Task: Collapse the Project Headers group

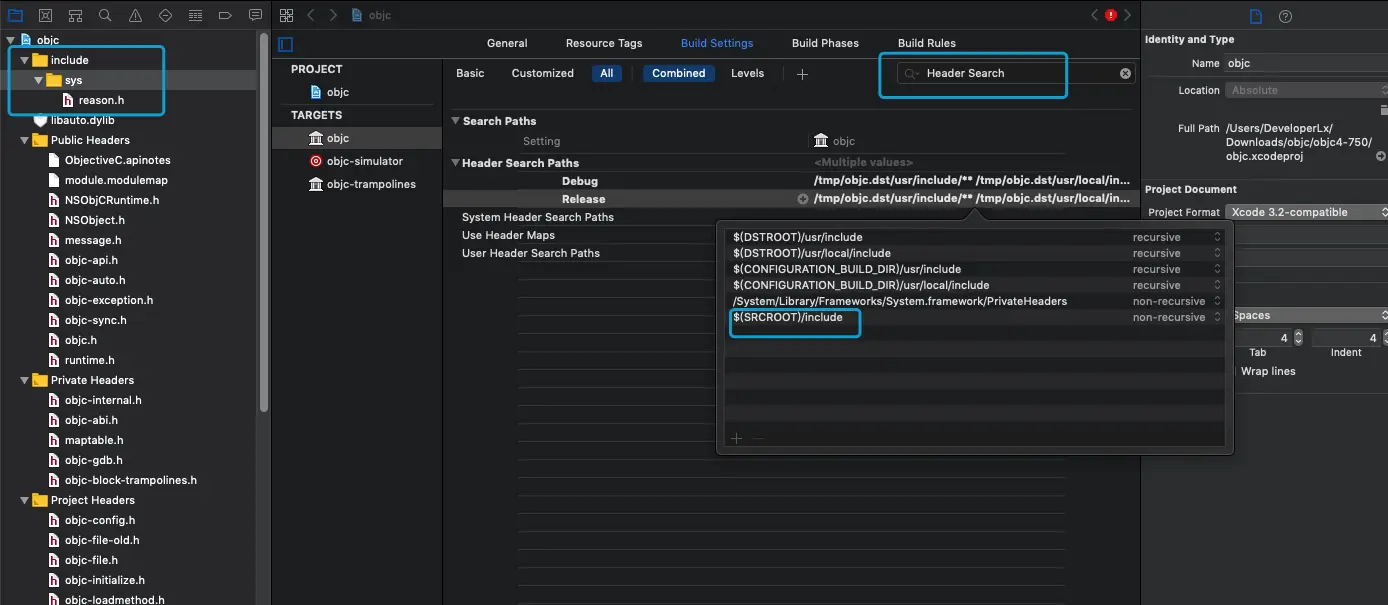Action: [x=25, y=500]
